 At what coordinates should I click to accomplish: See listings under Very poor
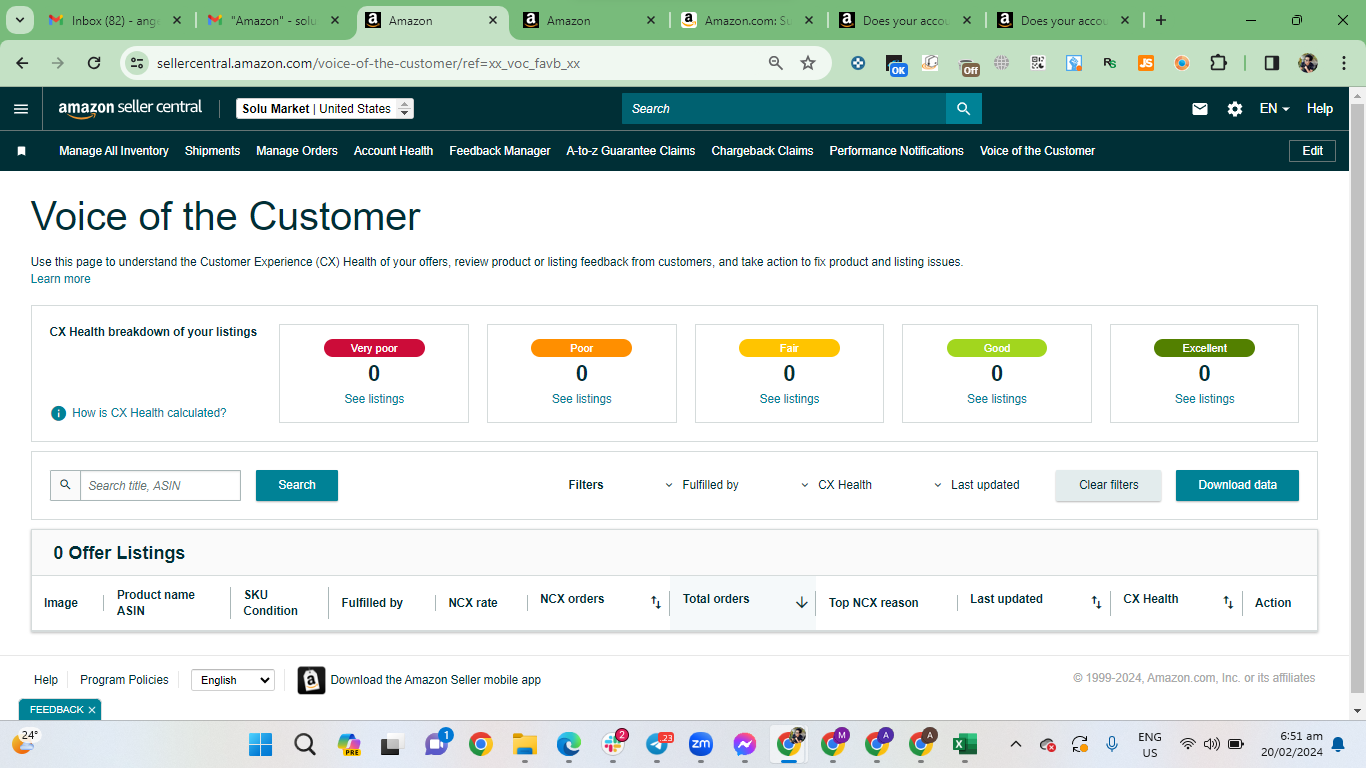click(x=374, y=399)
